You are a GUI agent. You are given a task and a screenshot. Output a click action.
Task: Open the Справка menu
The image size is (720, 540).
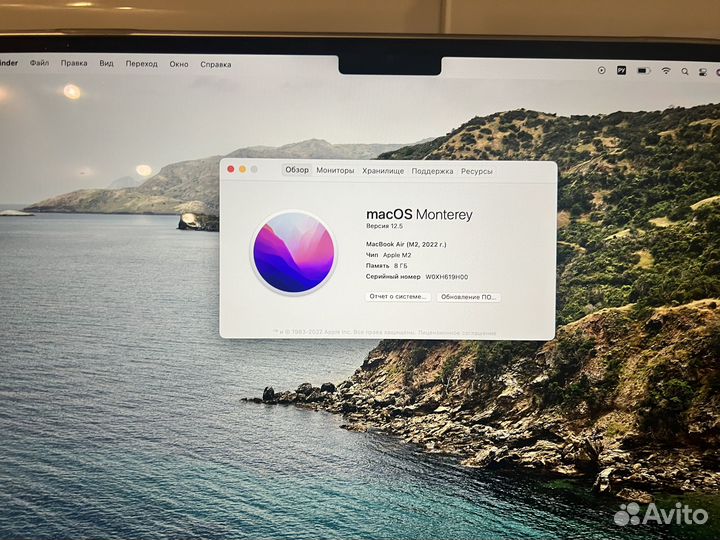pos(216,65)
